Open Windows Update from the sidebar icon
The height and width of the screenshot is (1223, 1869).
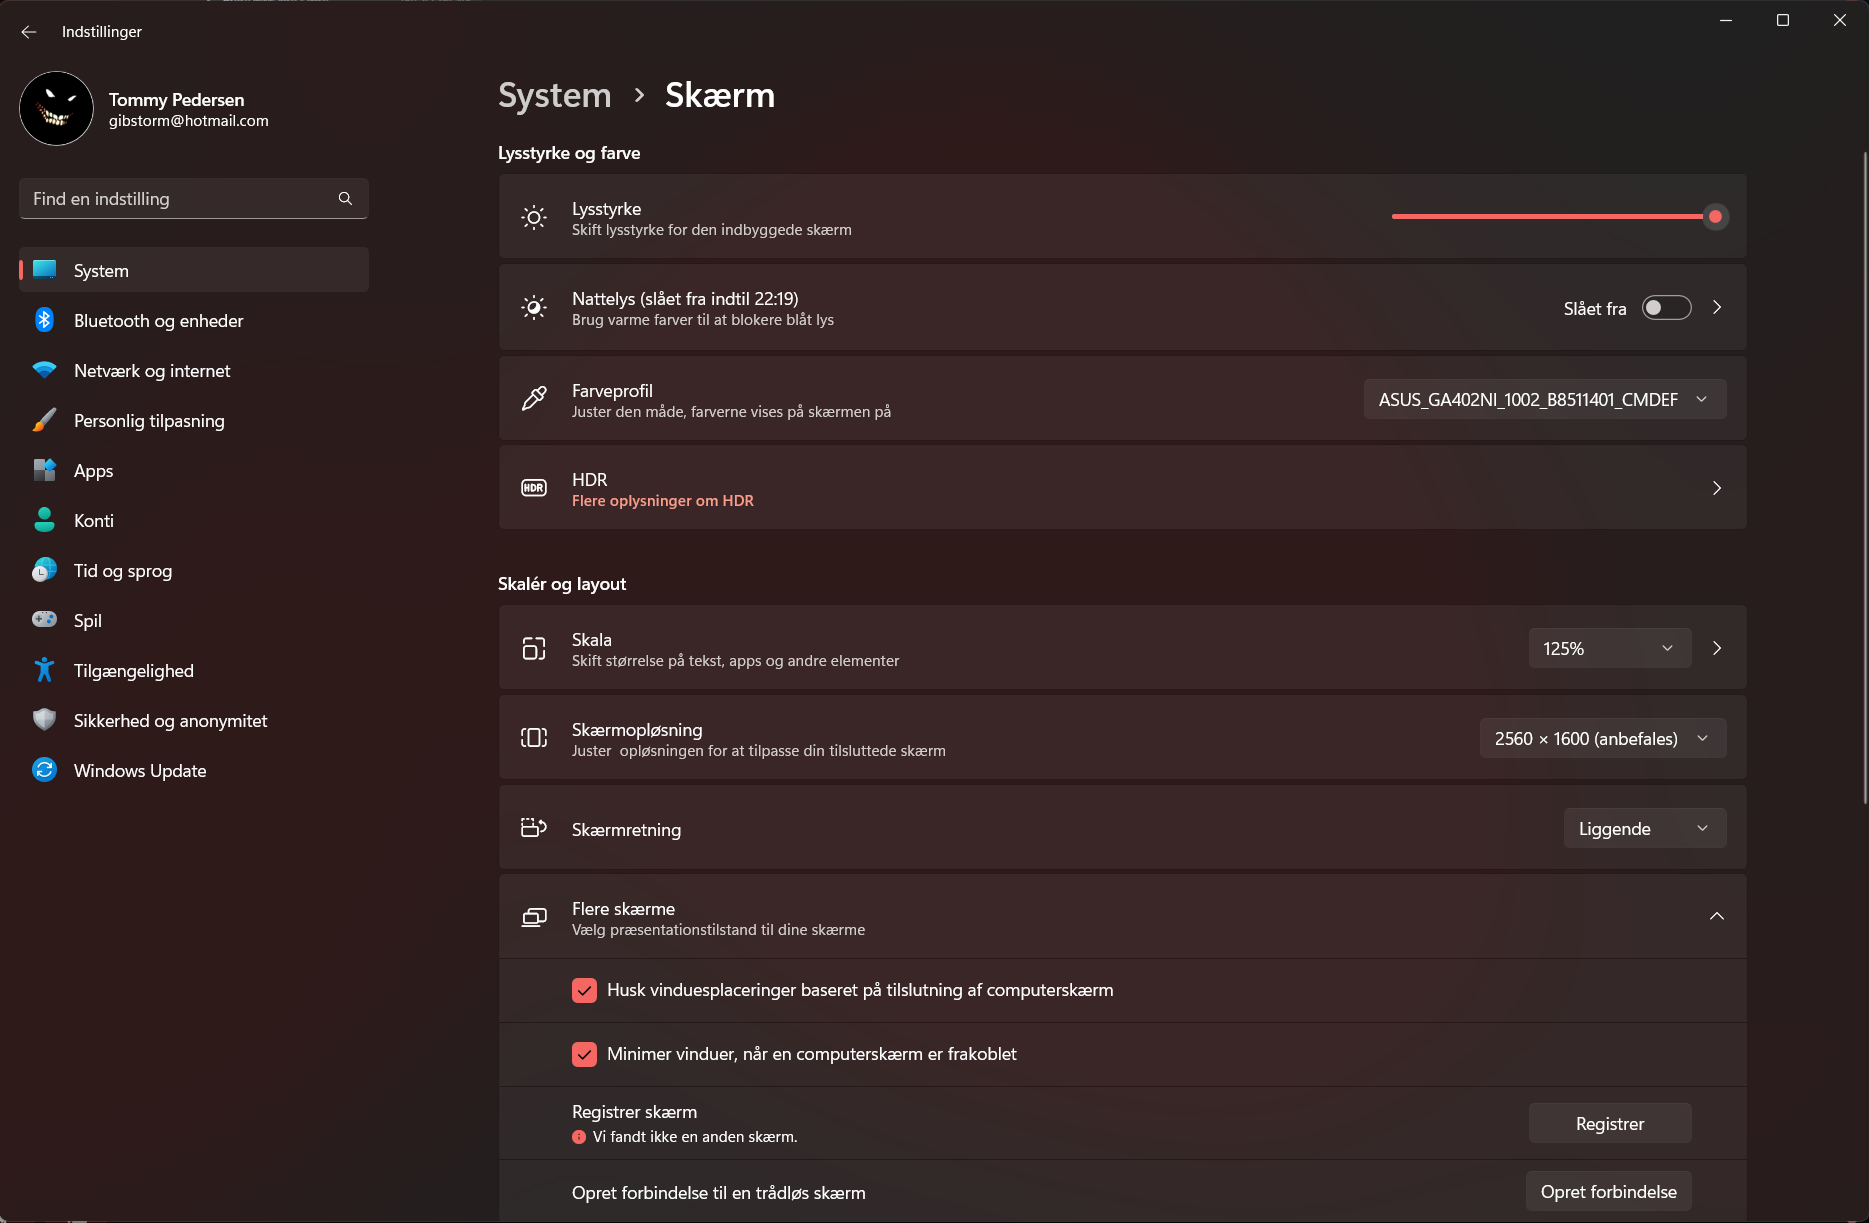pos(45,770)
